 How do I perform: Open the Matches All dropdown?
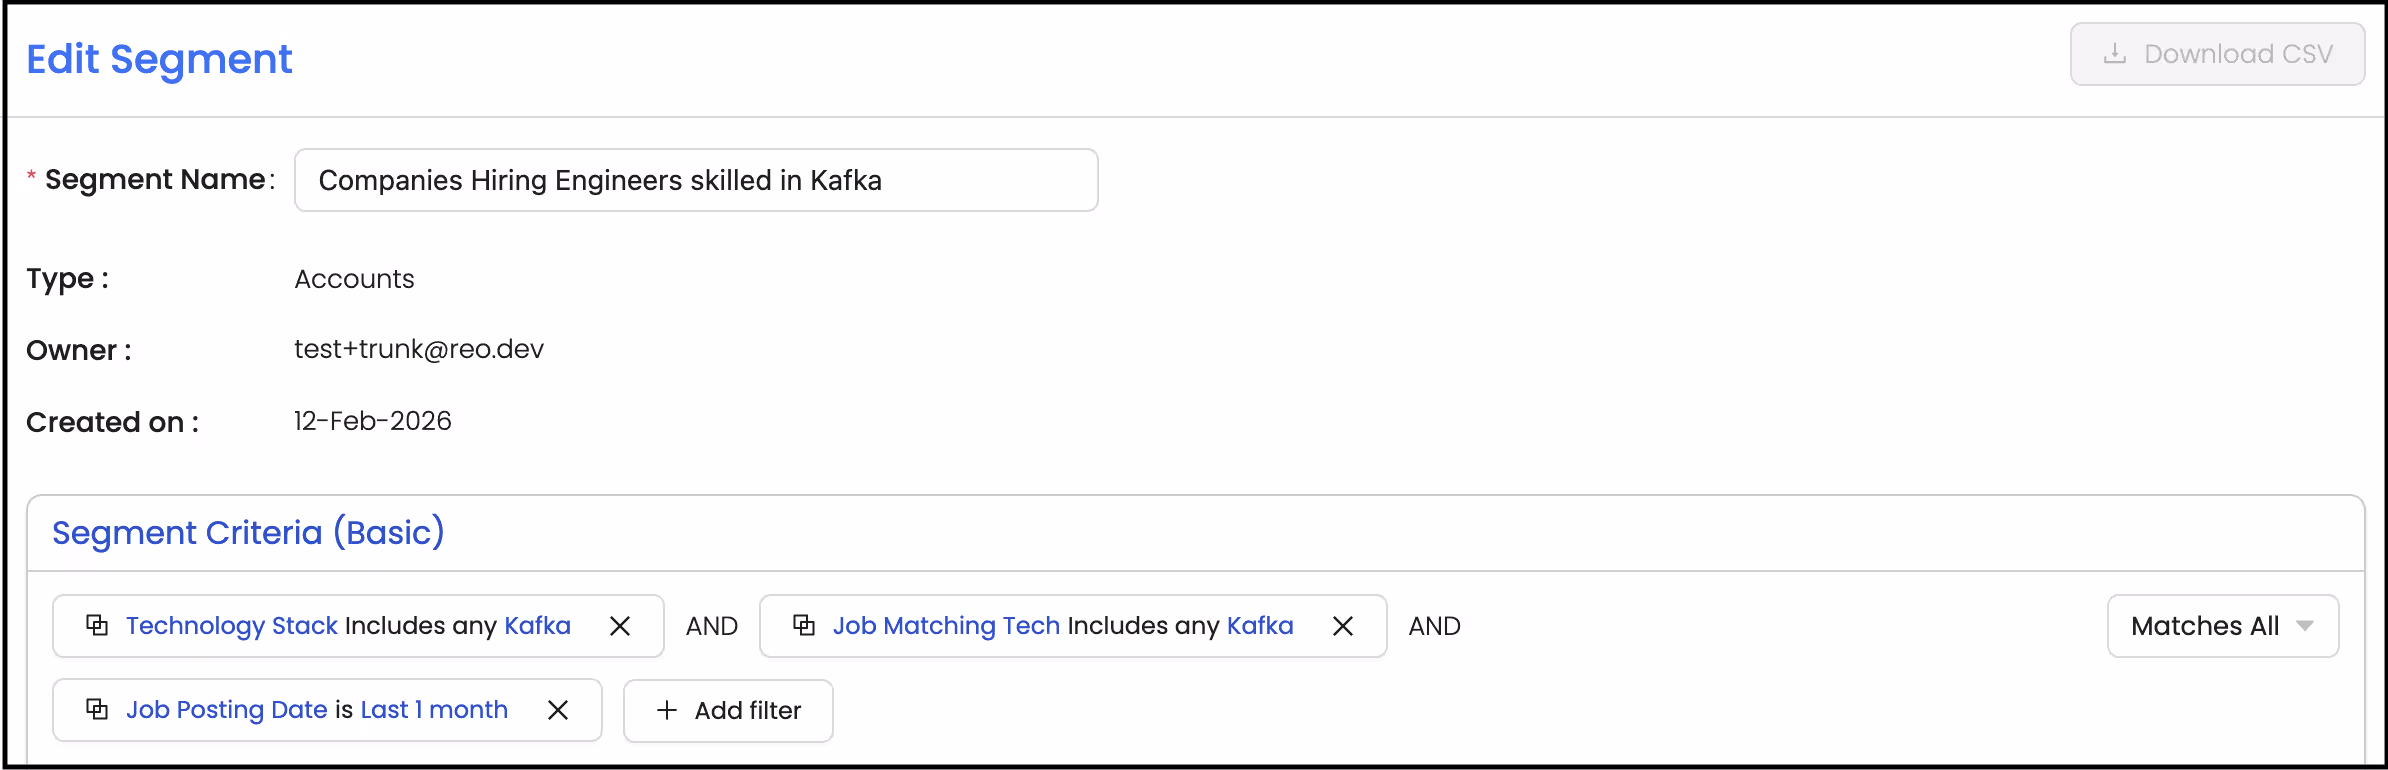pyautogui.click(x=2222, y=625)
